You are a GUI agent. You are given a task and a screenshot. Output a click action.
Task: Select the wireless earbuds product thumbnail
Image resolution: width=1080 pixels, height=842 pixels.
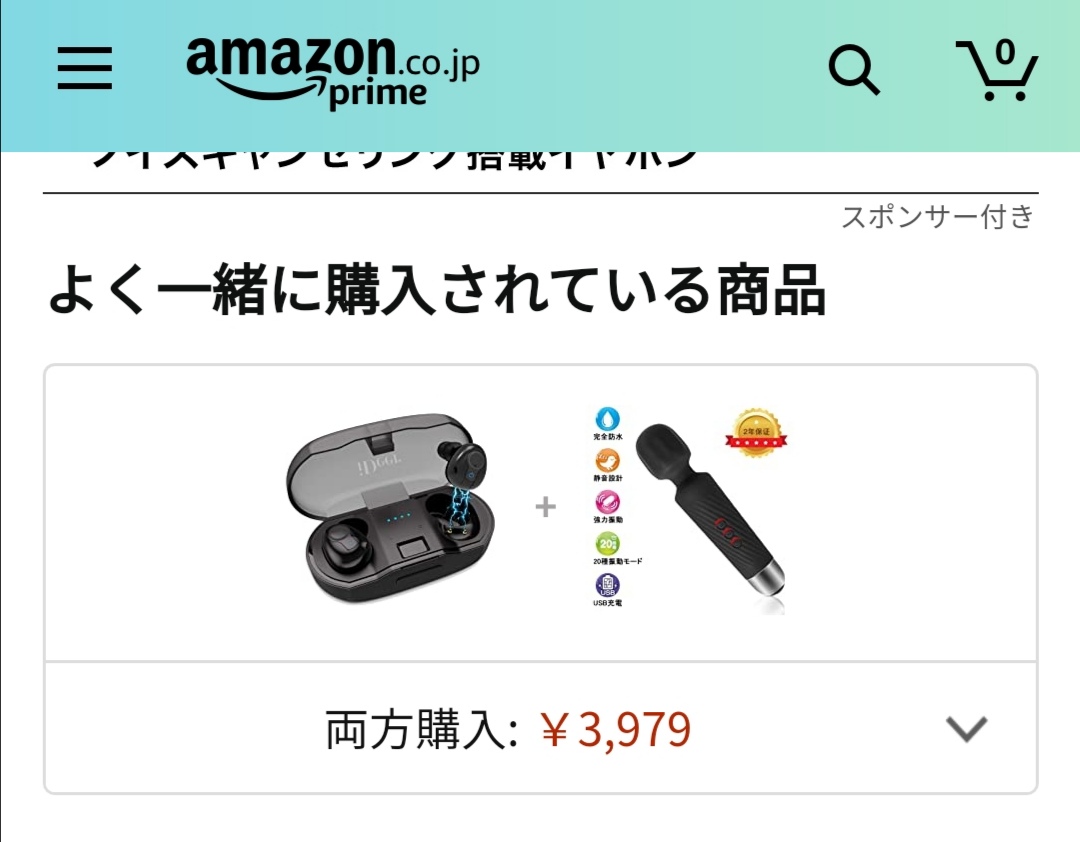(391, 509)
